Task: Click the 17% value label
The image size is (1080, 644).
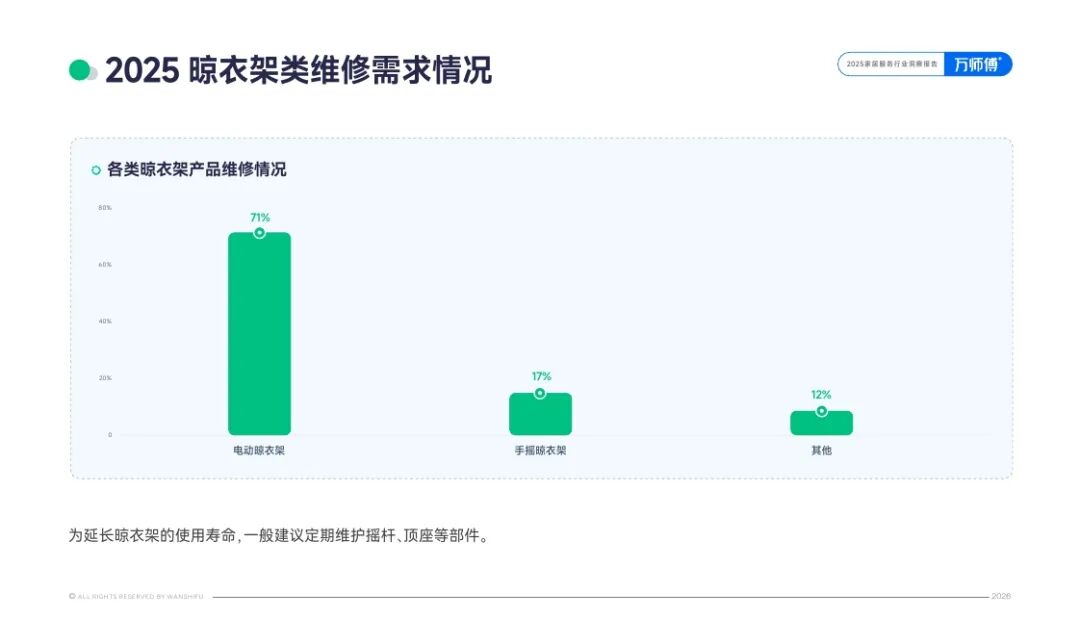Action: (541, 377)
